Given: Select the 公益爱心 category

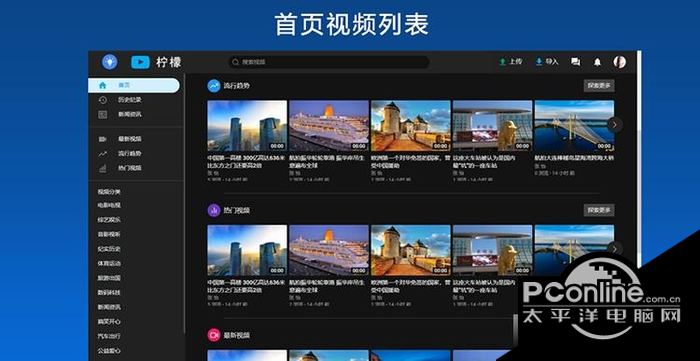Looking at the screenshot, I should tap(109, 351).
